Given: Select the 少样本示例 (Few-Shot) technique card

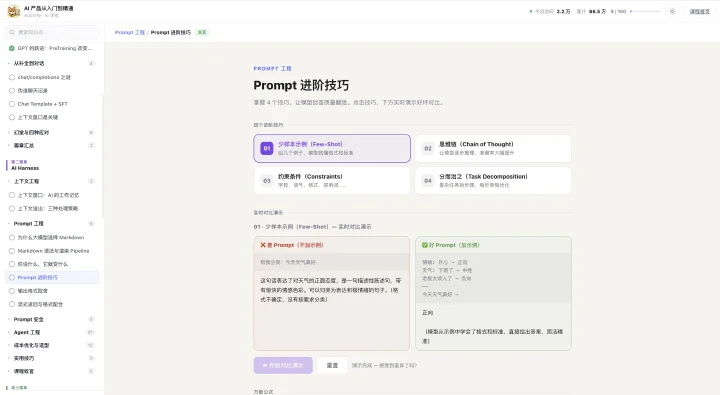Looking at the screenshot, I should pos(332,148).
